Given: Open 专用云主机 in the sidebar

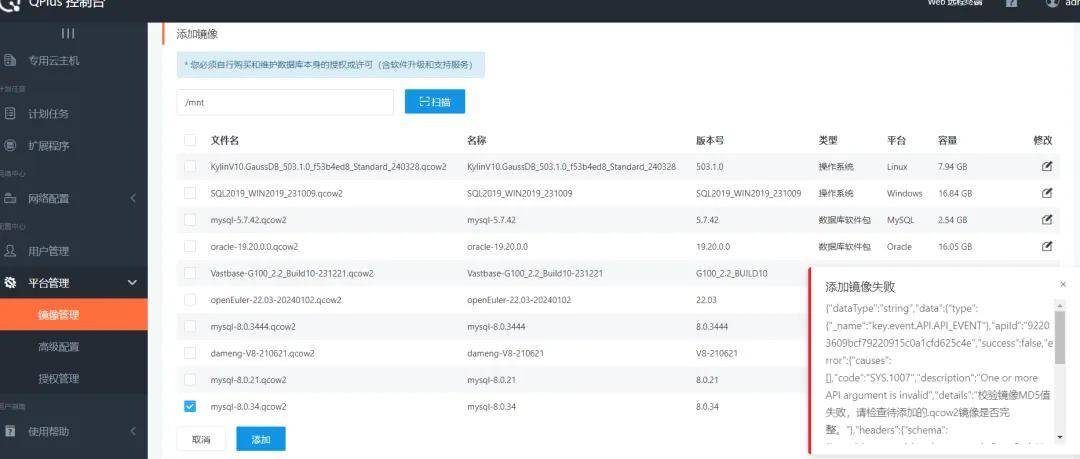Looking at the screenshot, I should click(54, 60).
